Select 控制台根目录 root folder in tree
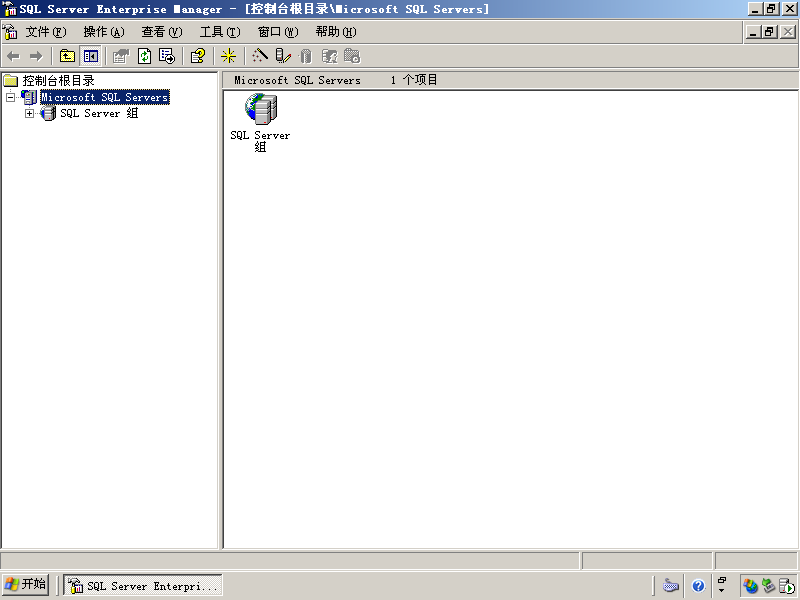The width and height of the screenshot is (800, 600). 58,81
